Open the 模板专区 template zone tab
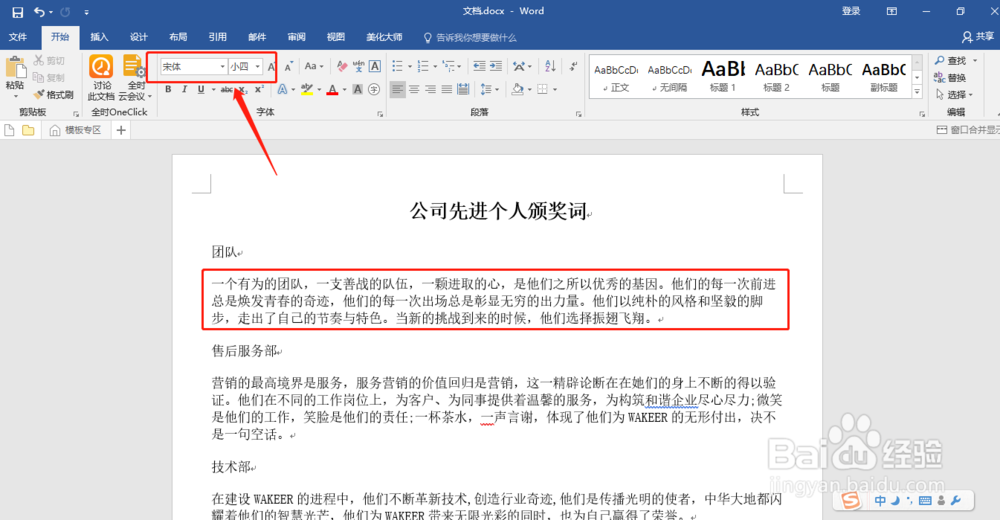The width and height of the screenshot is (1000, 520). (76, 130)
